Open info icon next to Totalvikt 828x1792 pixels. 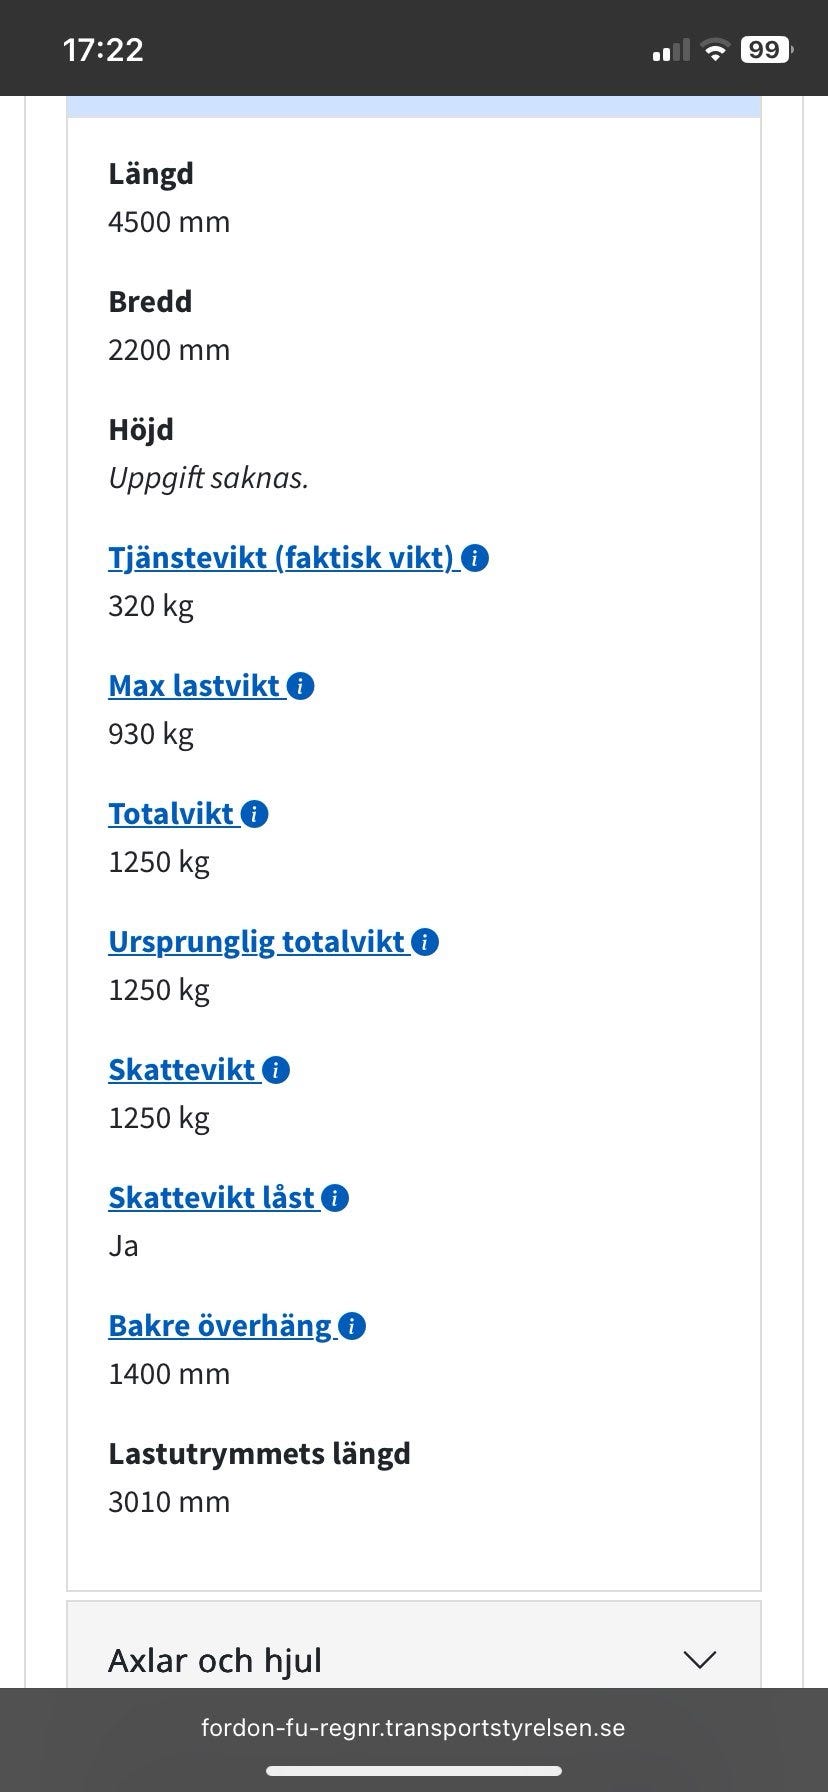(x=255, y=814)
